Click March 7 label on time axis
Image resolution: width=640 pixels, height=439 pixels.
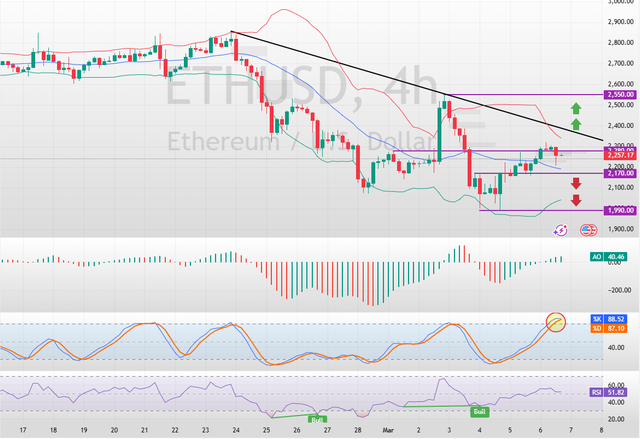(571, 430)
